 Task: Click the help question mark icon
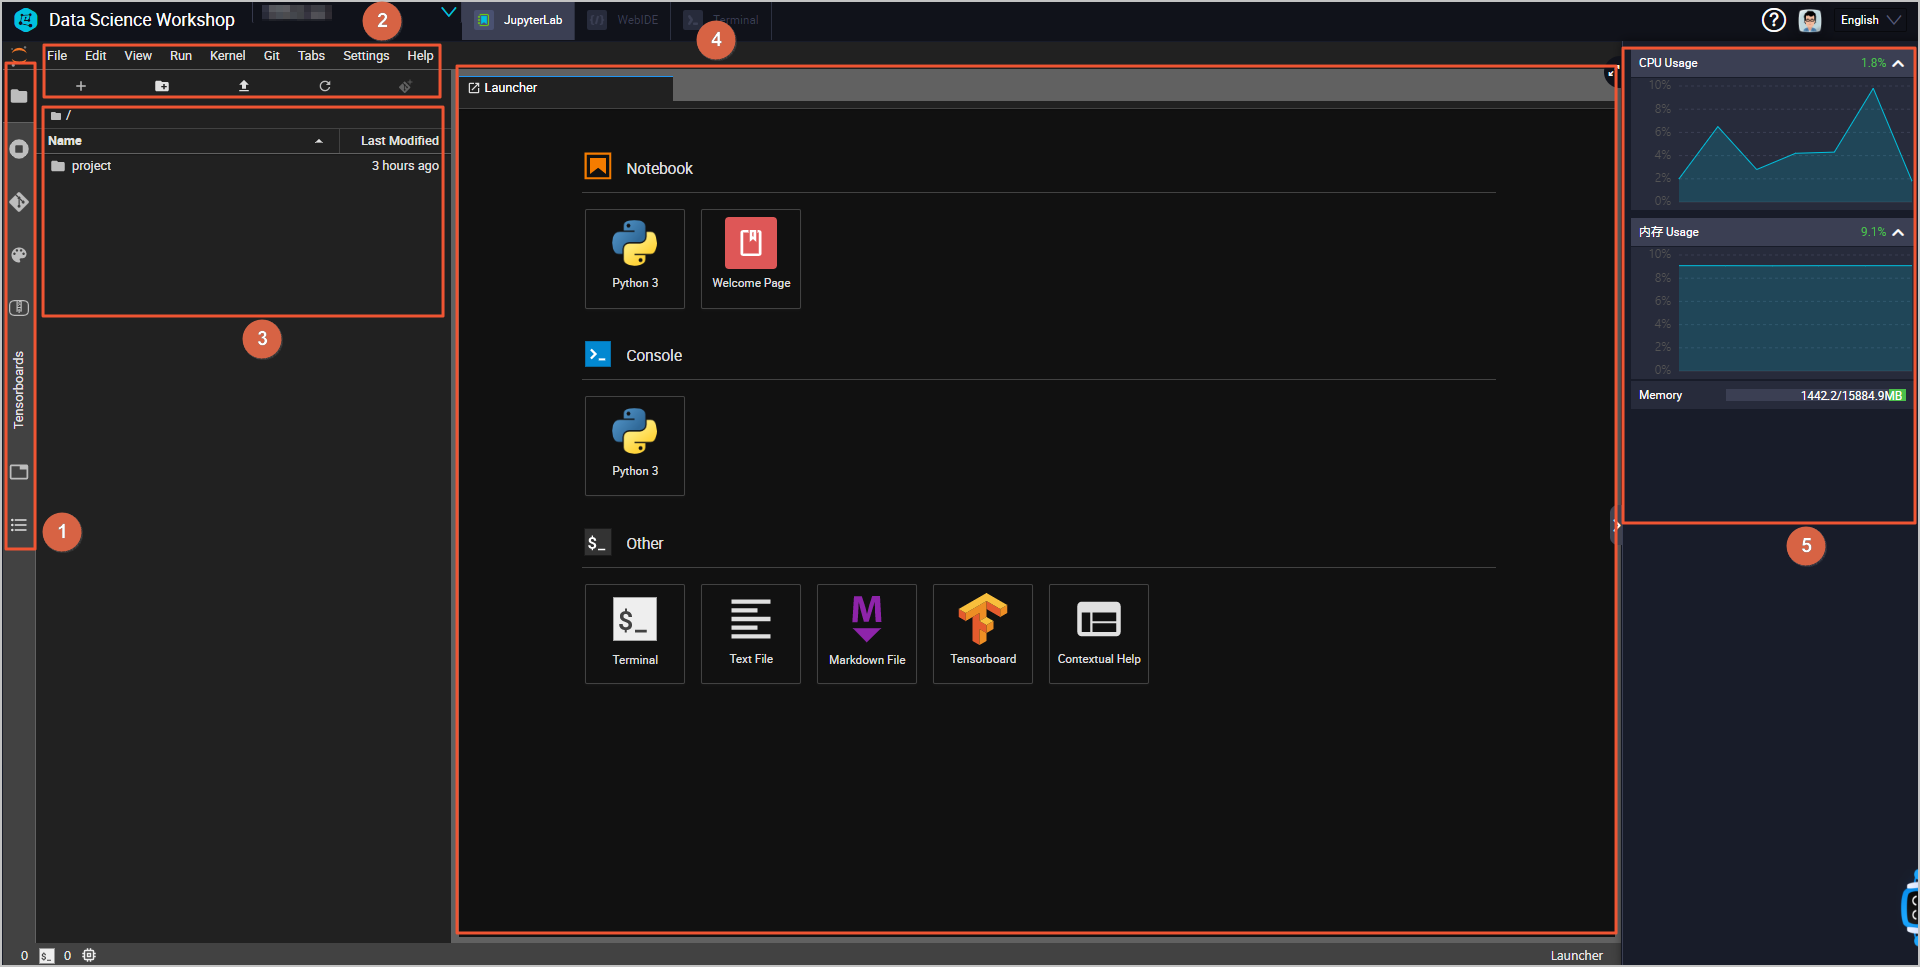point(1773,20)
